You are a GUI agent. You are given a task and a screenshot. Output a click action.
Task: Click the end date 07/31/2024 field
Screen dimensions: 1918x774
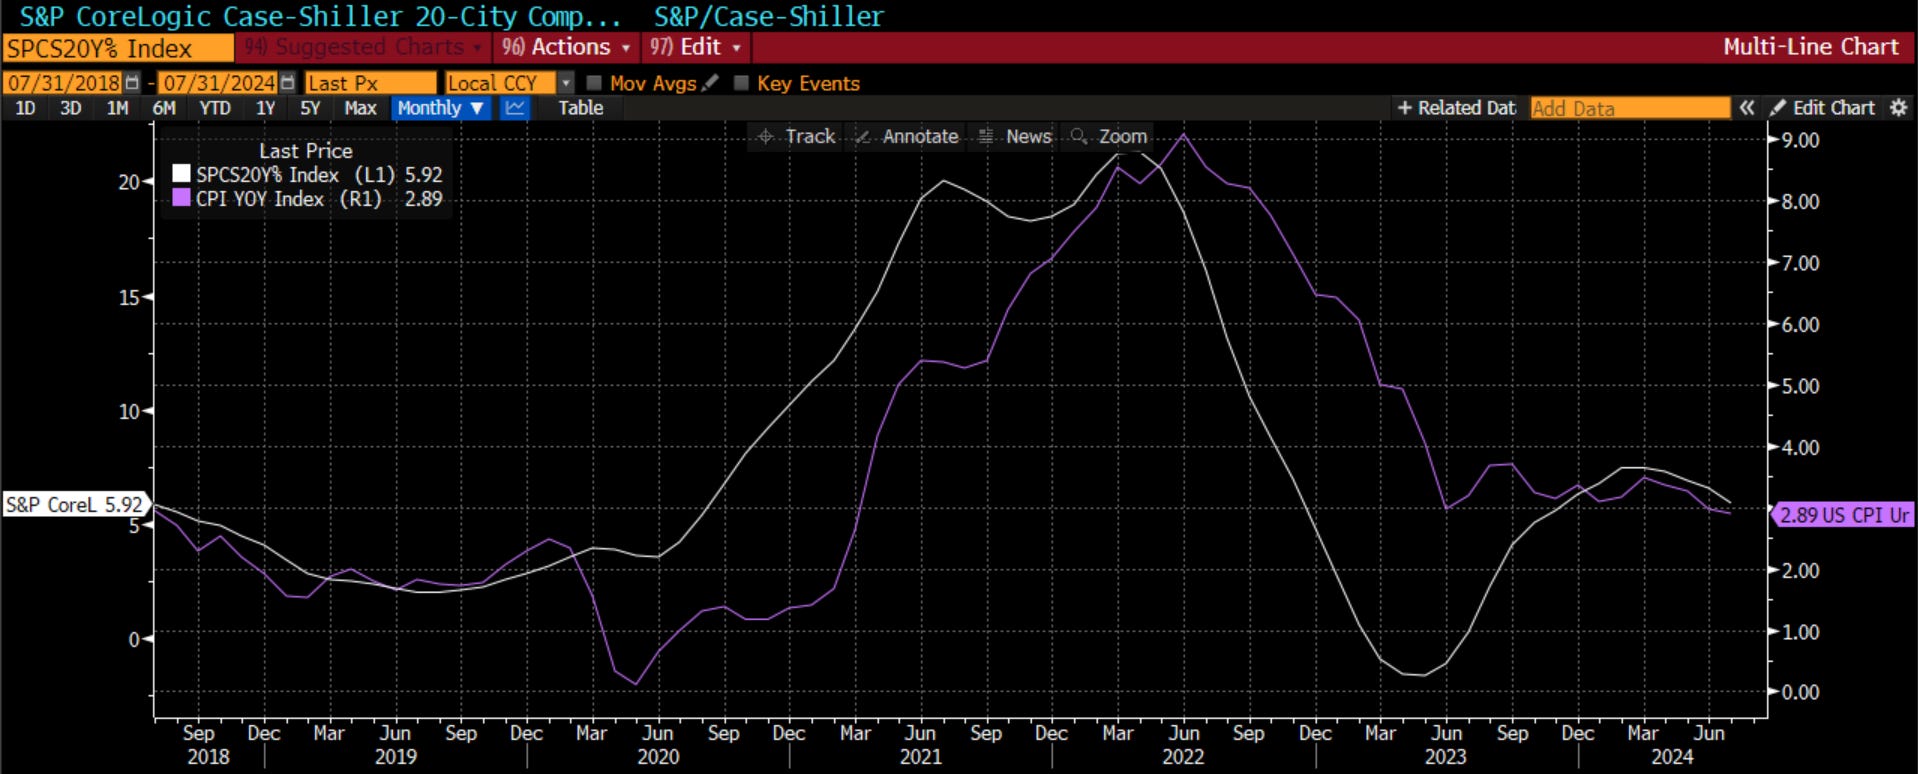pyautogui.click(x=219, y=83)
